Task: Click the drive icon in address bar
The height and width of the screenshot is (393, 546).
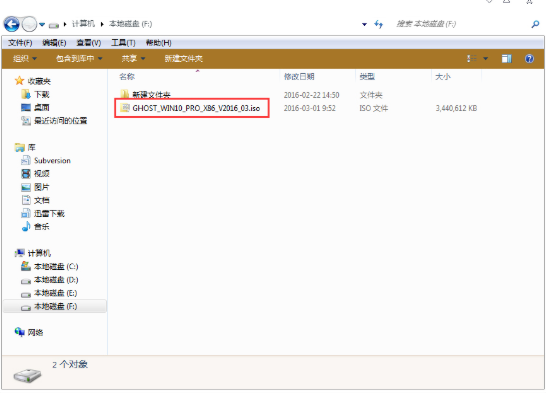Action: [x=54, y=25]
